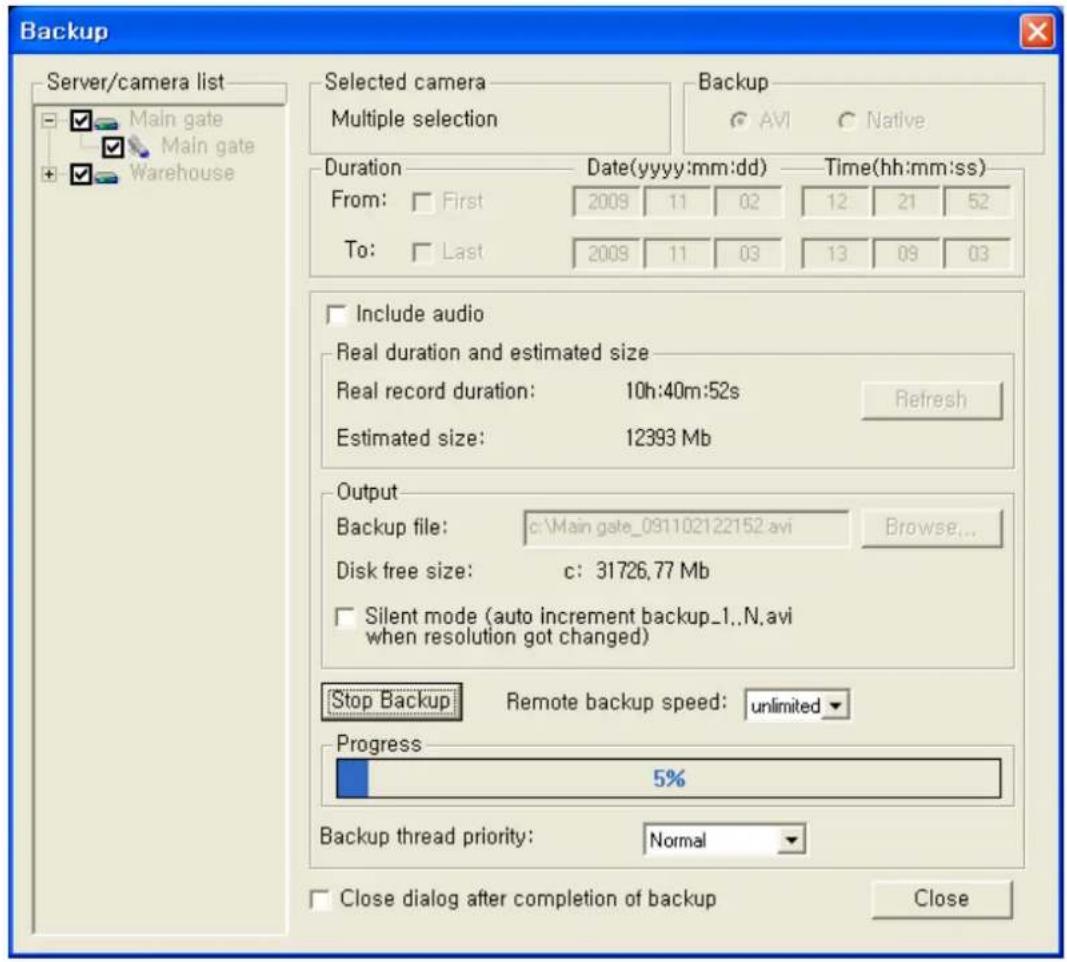This screenshot has height=962, width=1067.
Task: Select the Warehouse tree item label
Action: pos(182,173)
